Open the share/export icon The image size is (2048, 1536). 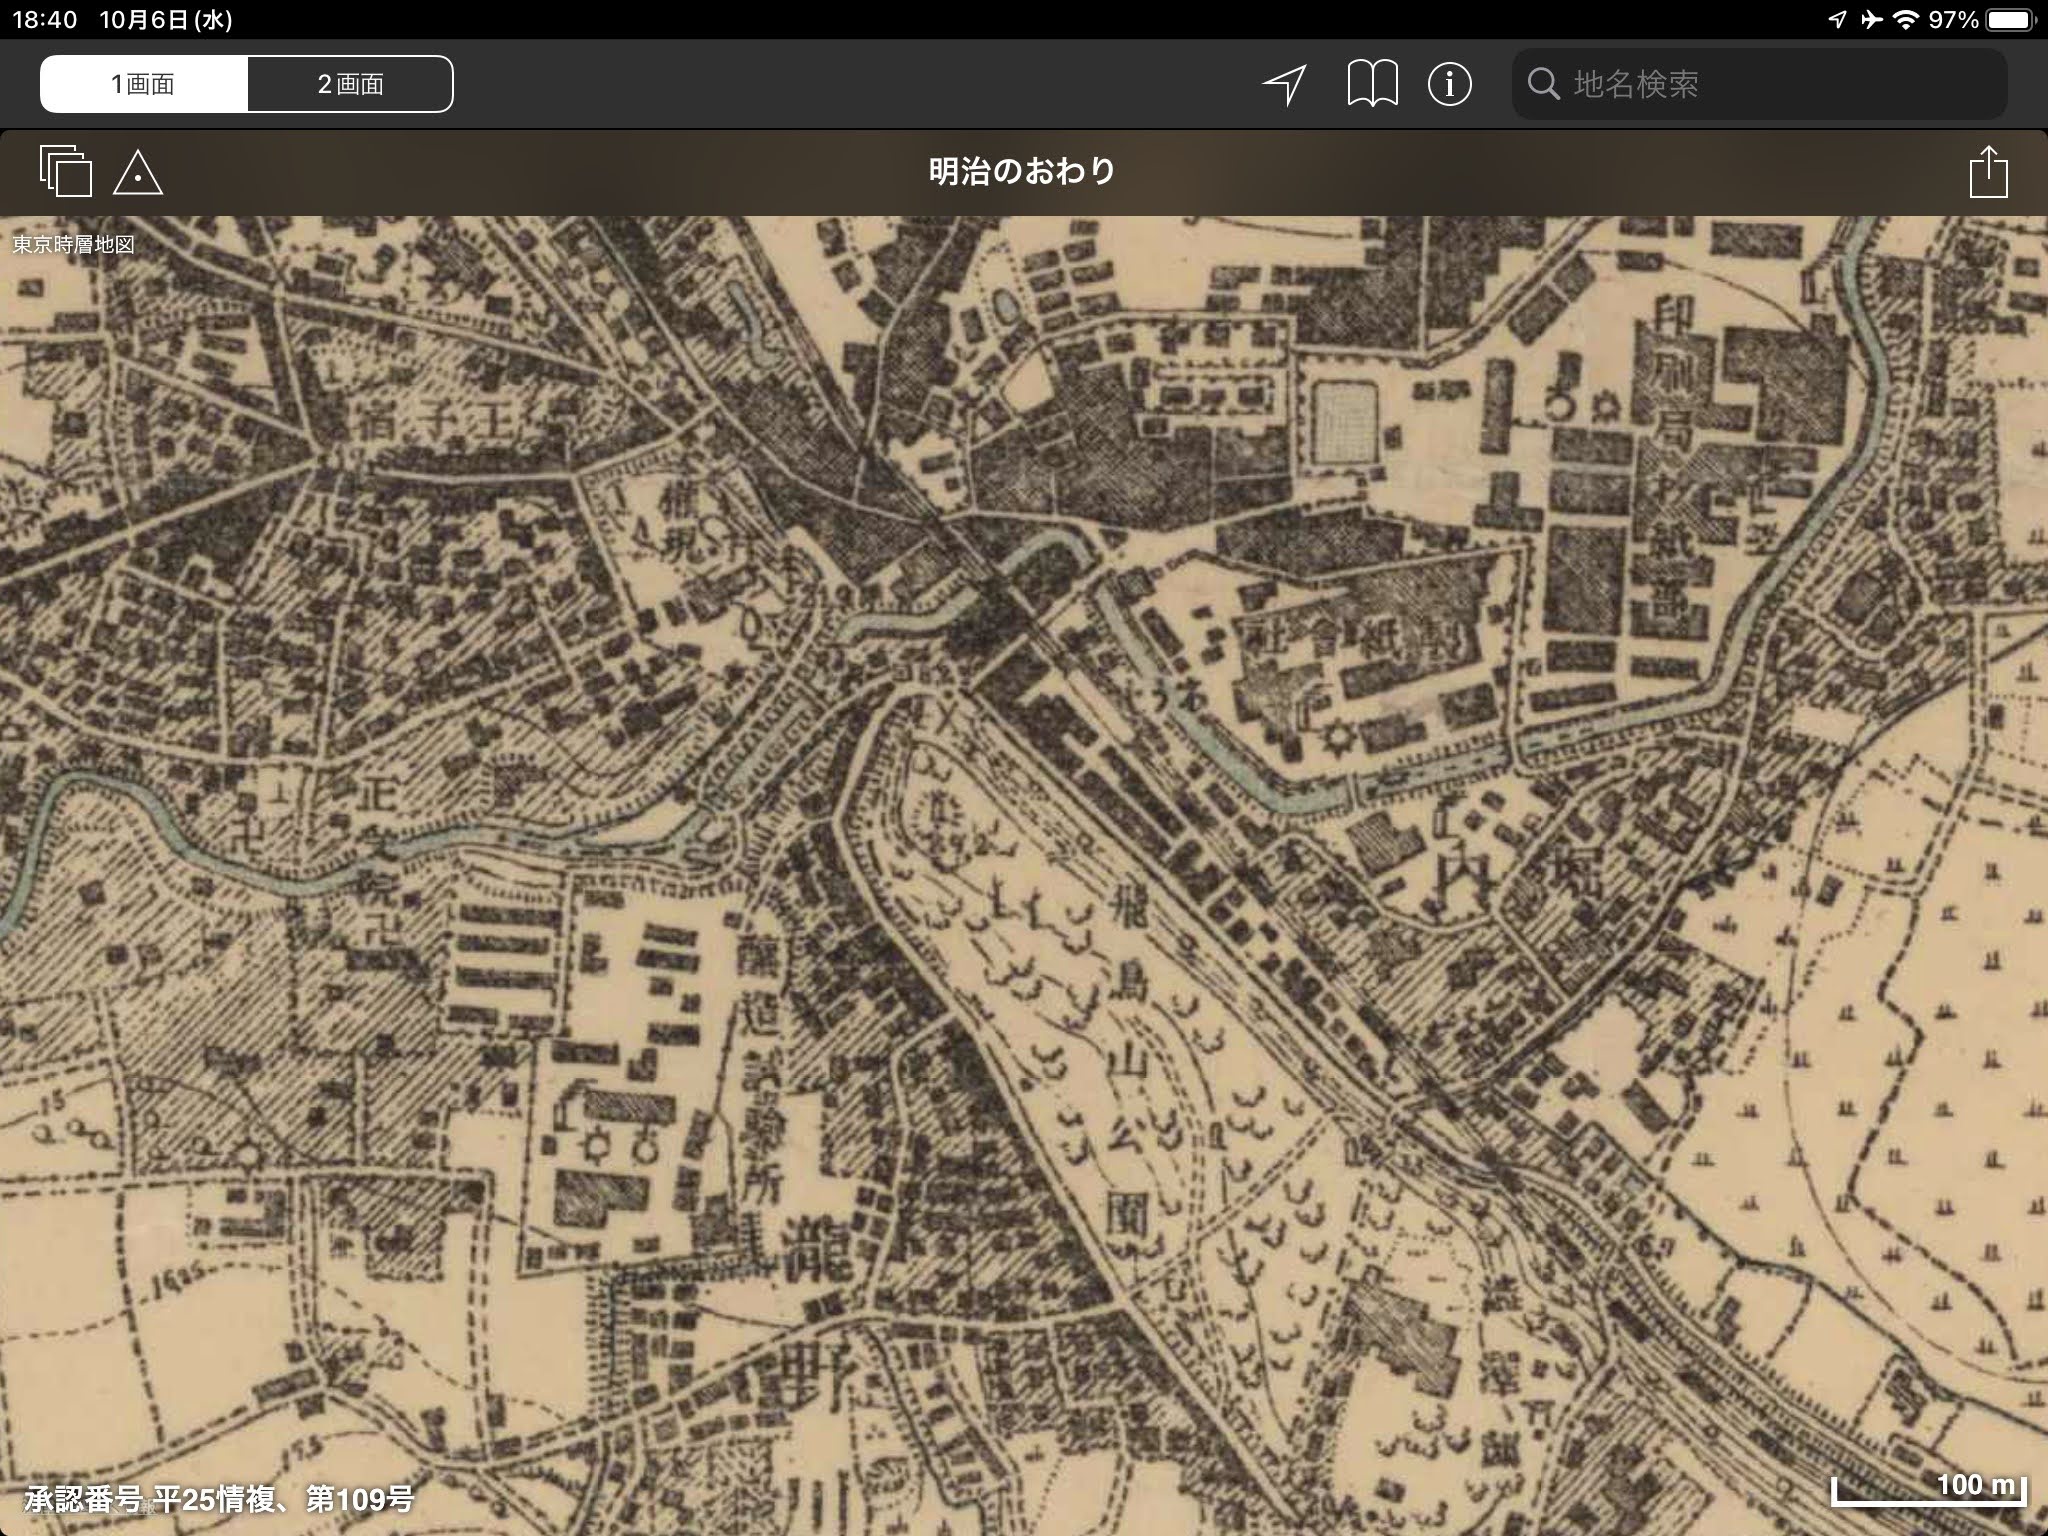click(1988, 172)
